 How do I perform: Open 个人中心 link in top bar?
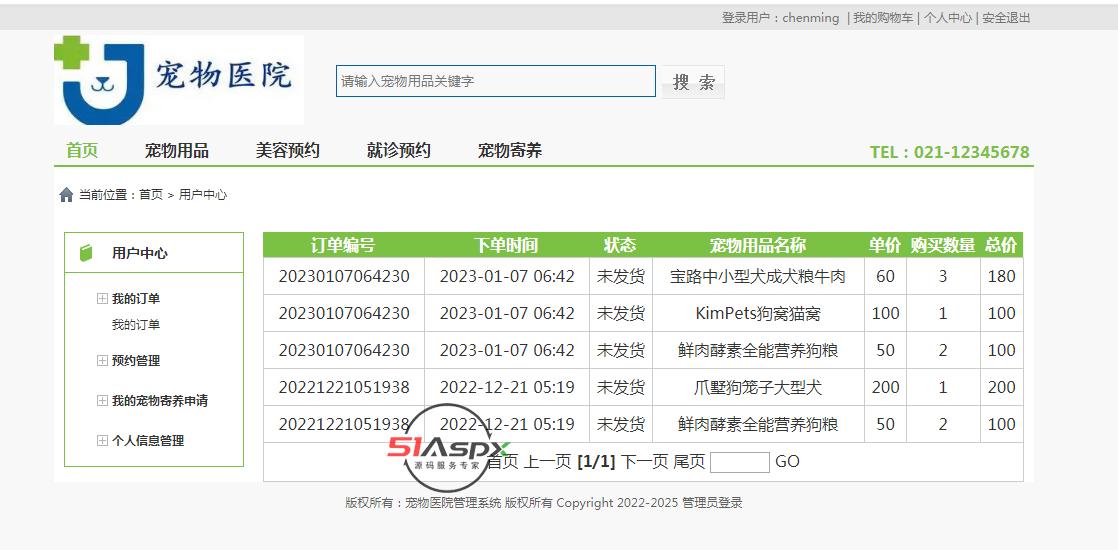tap(948, 18)
